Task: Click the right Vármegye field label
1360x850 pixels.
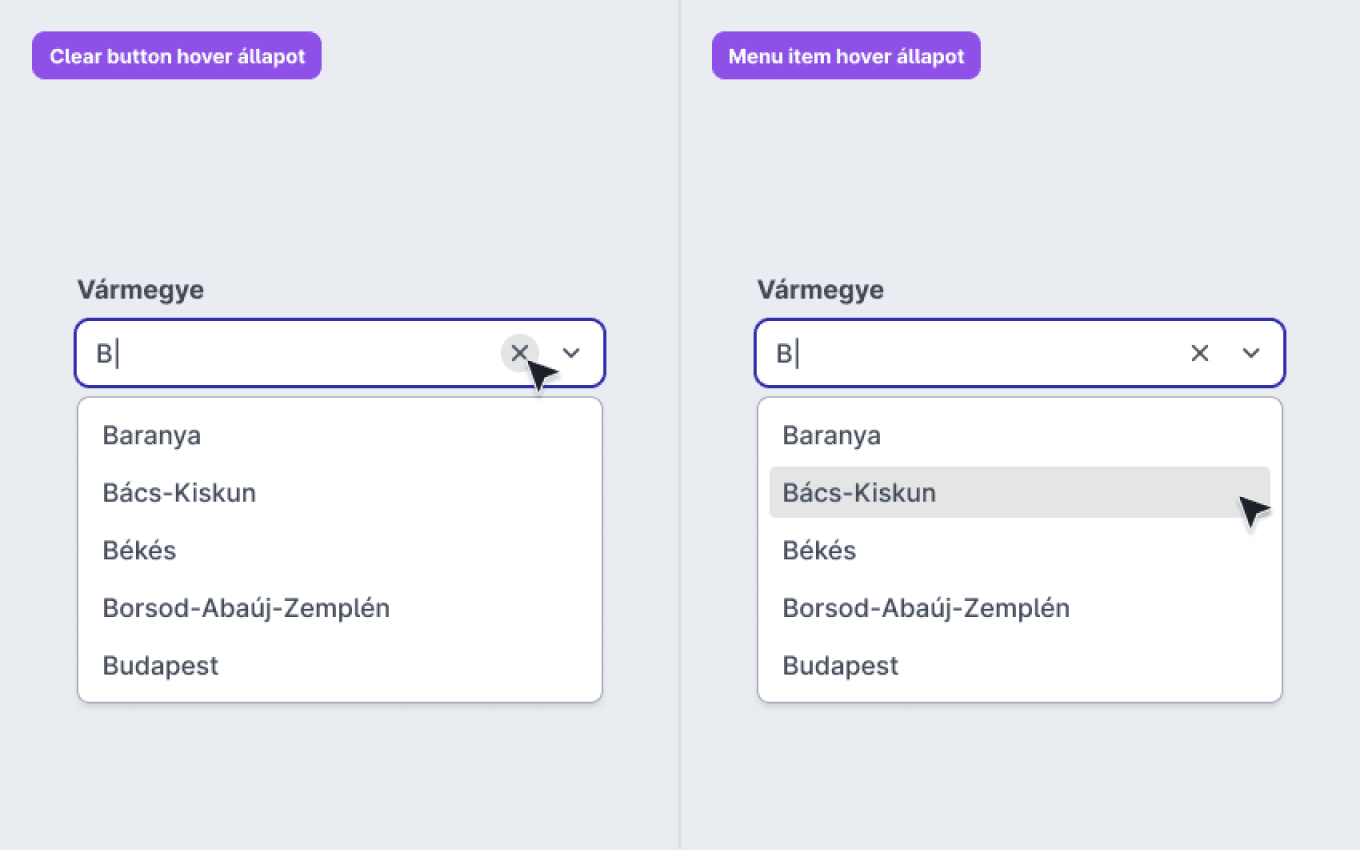Action: [821, 290]
